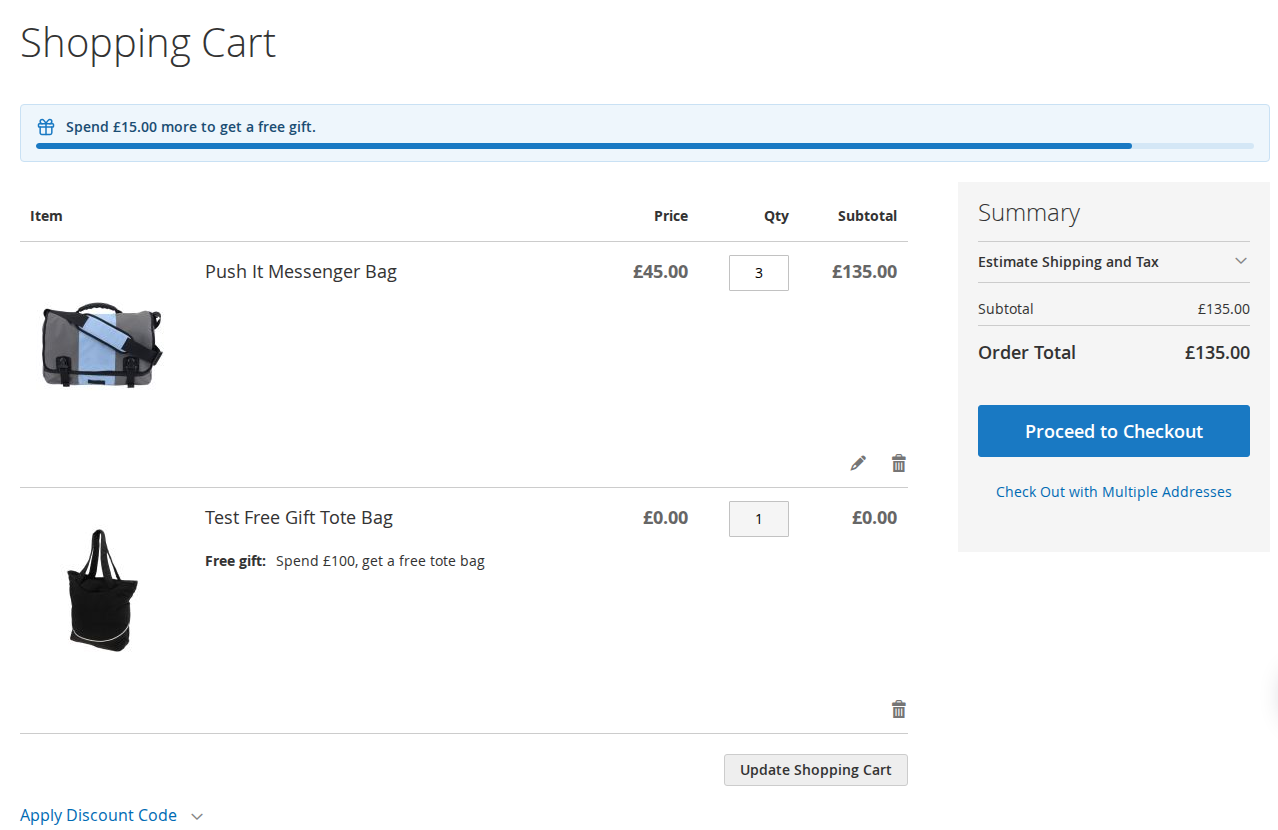
Task: Click the £0.00 price in Tote Bag row
Action: [x=665, y=517]
